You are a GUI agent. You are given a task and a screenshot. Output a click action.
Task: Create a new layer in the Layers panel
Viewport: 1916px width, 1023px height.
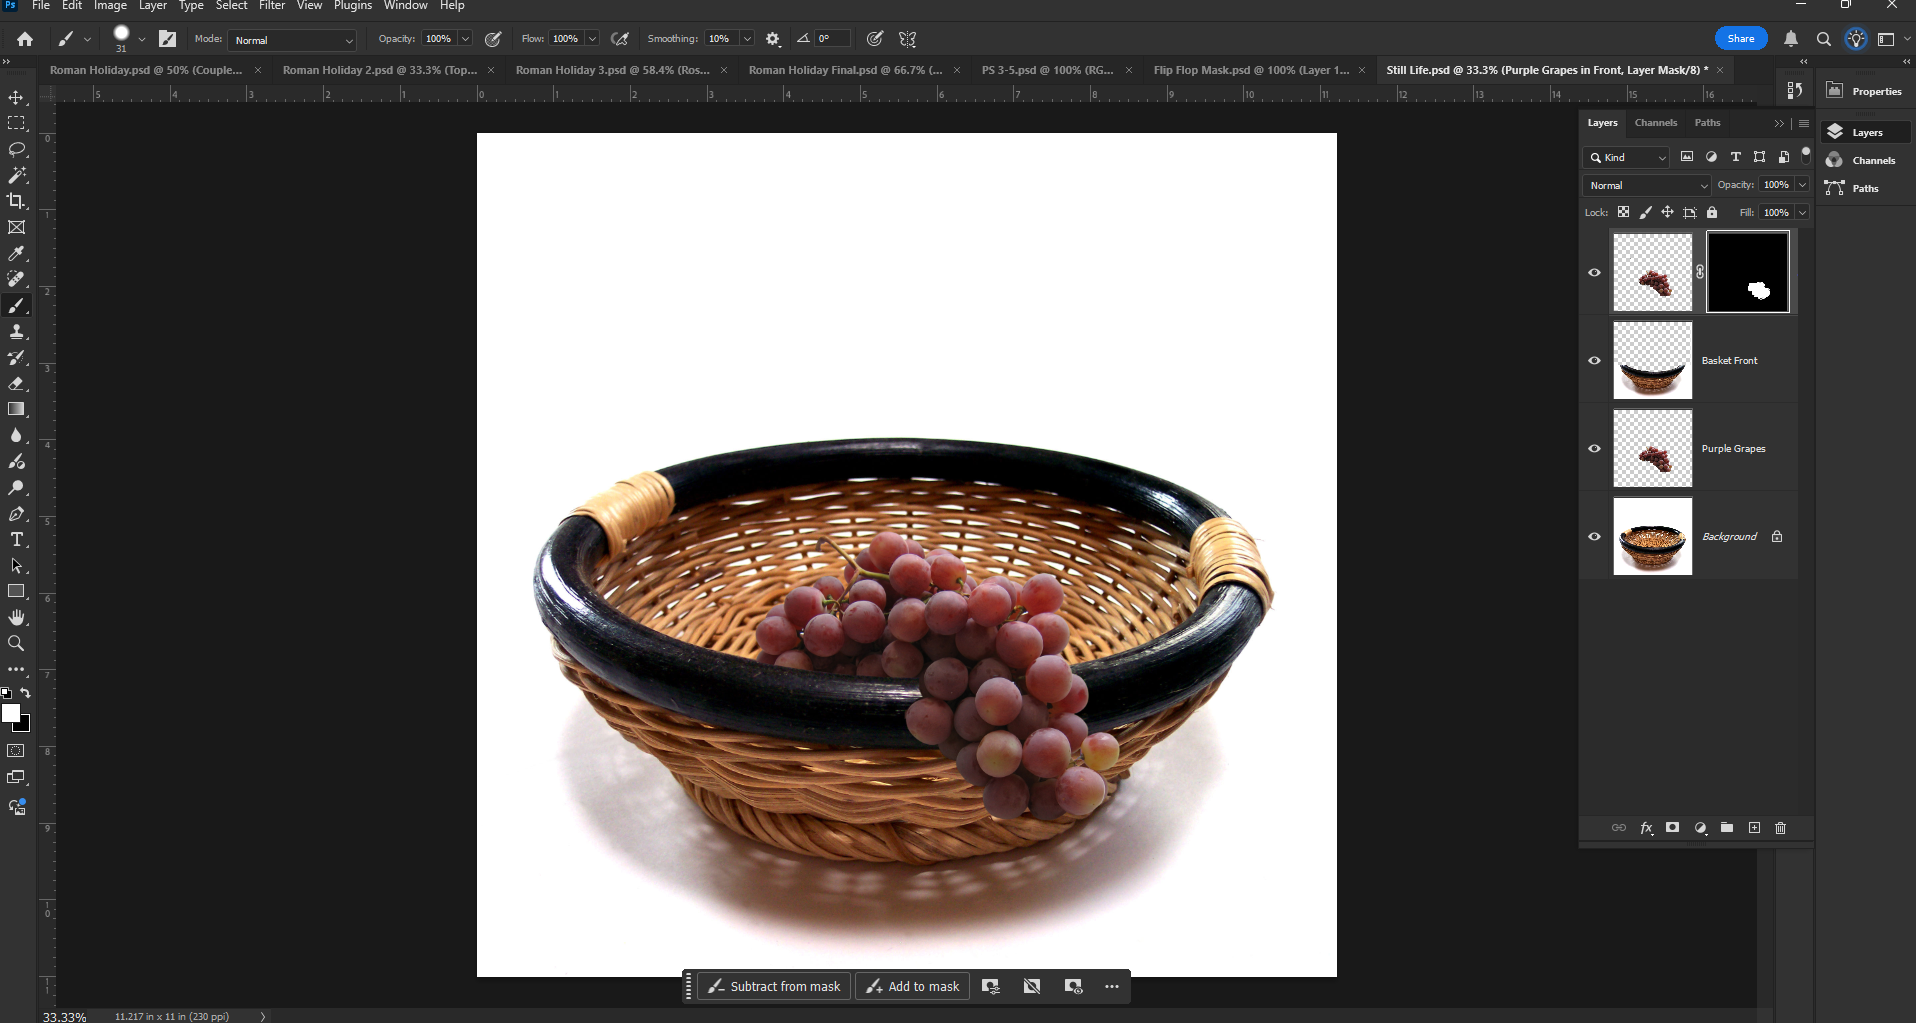(x=1753, y=828)
